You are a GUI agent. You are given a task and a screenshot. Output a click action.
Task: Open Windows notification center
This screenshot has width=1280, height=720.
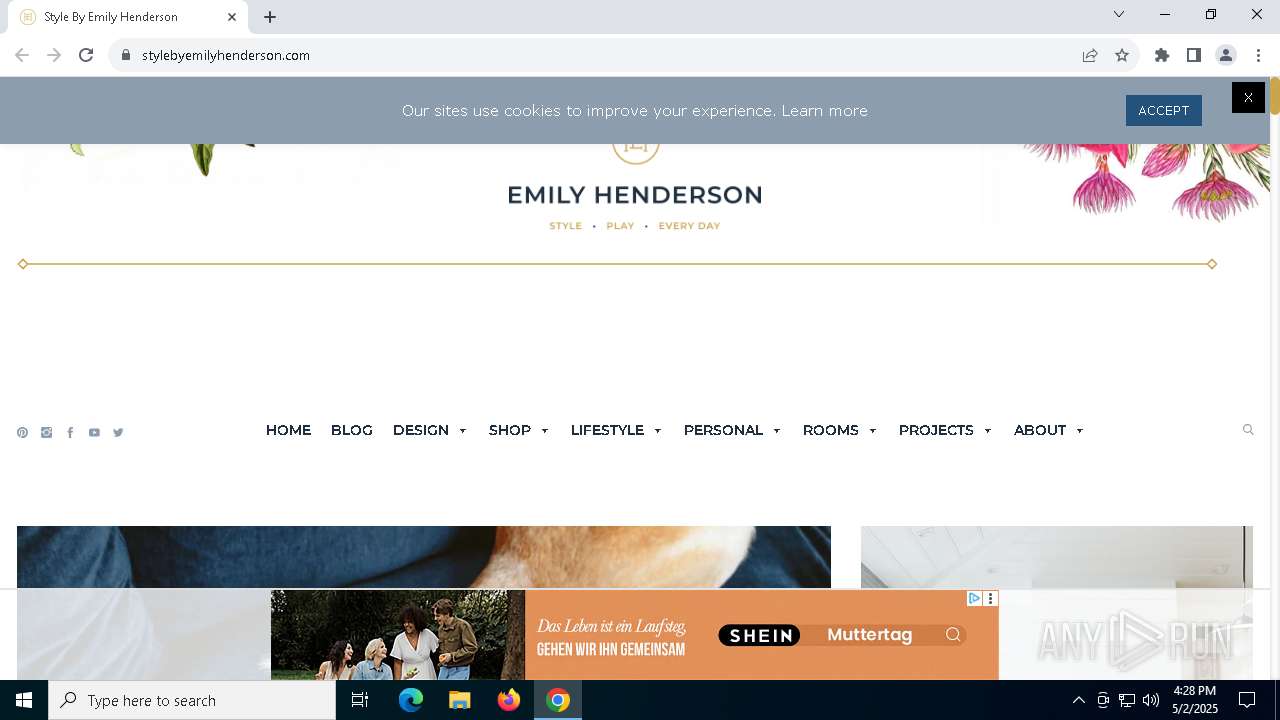[1247, 700]
